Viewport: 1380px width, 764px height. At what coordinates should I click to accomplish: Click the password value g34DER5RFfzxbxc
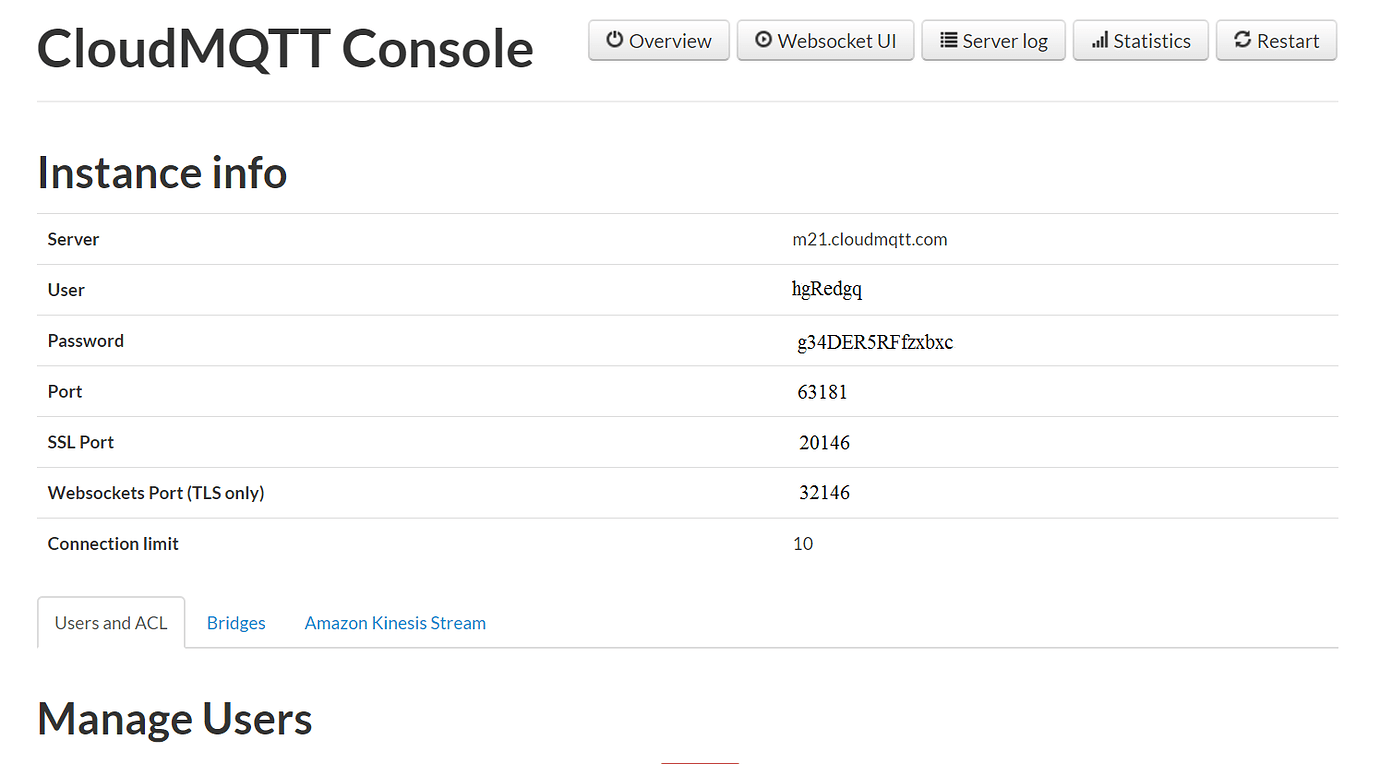pos(875,341)
